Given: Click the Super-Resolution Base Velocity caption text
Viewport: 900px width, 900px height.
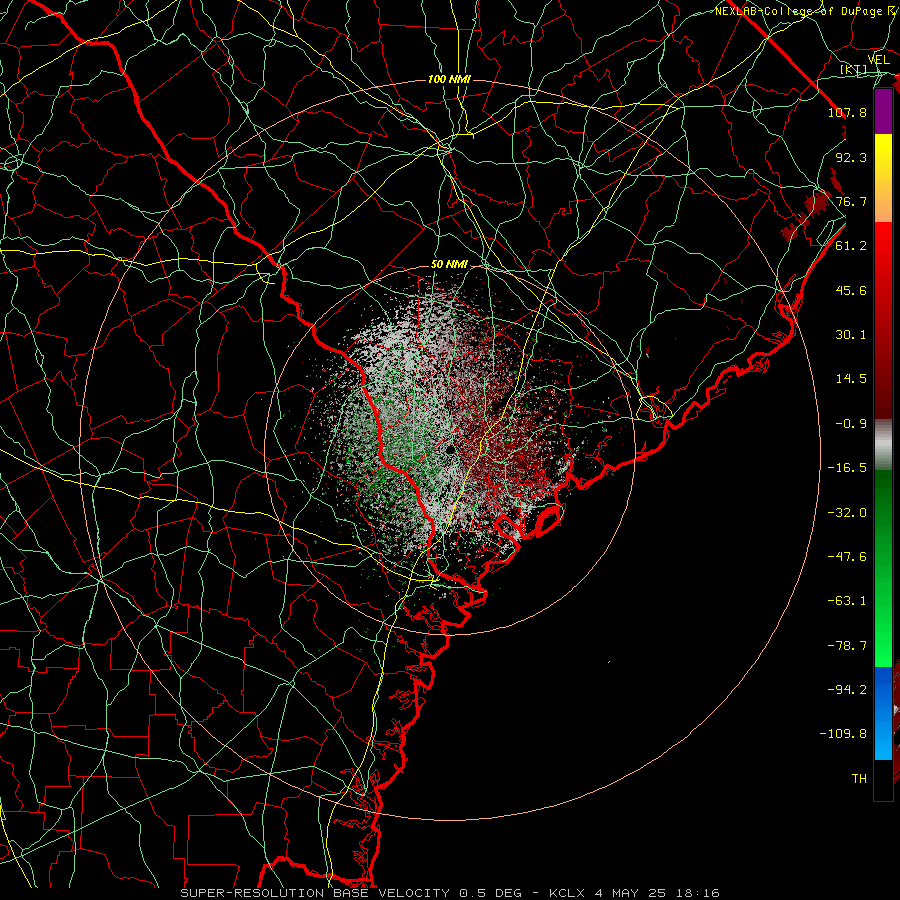Looking at the screenshot, I should pyautogui.click(x=450, y=893).
